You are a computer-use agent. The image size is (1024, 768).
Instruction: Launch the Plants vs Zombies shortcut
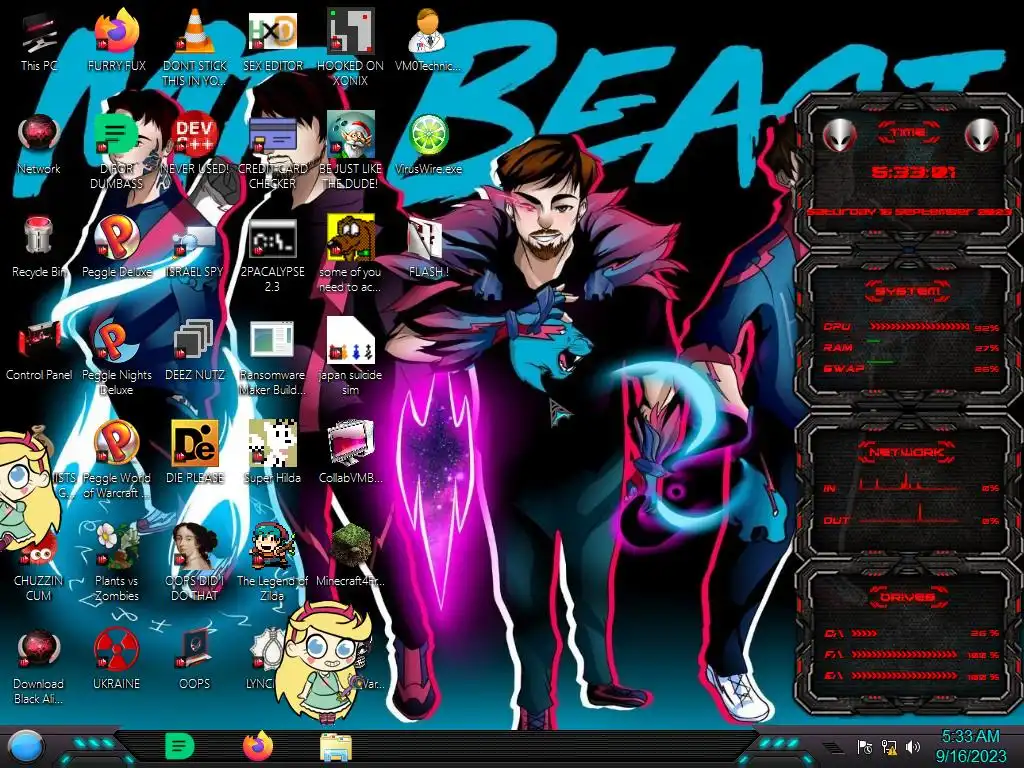pos(117,546)
